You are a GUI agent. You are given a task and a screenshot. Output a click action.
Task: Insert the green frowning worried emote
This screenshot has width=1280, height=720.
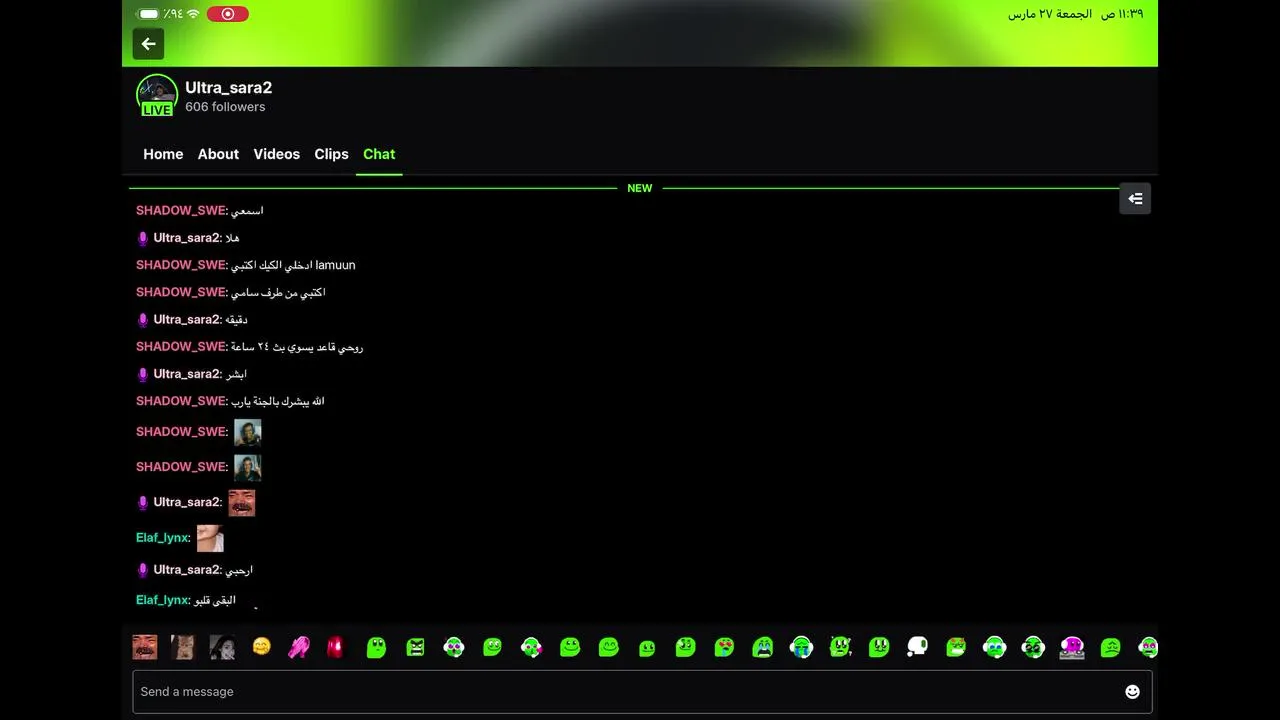1110,647
